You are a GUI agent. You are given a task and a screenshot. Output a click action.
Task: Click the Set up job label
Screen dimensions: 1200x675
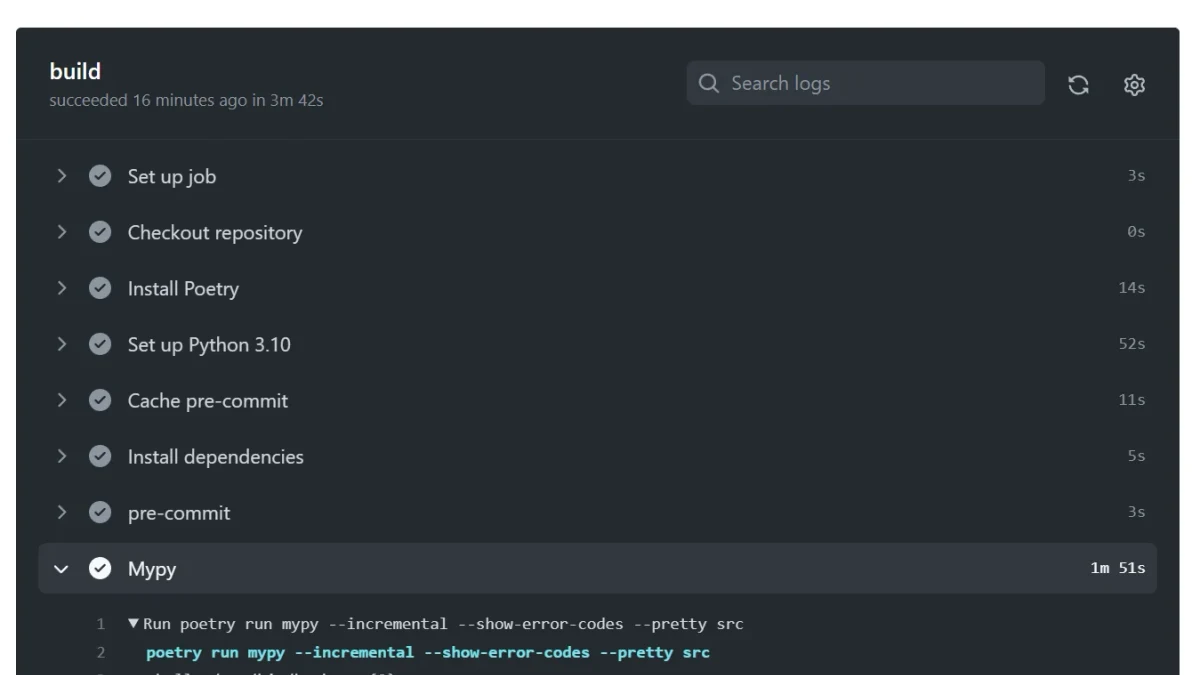pos(172,177)
